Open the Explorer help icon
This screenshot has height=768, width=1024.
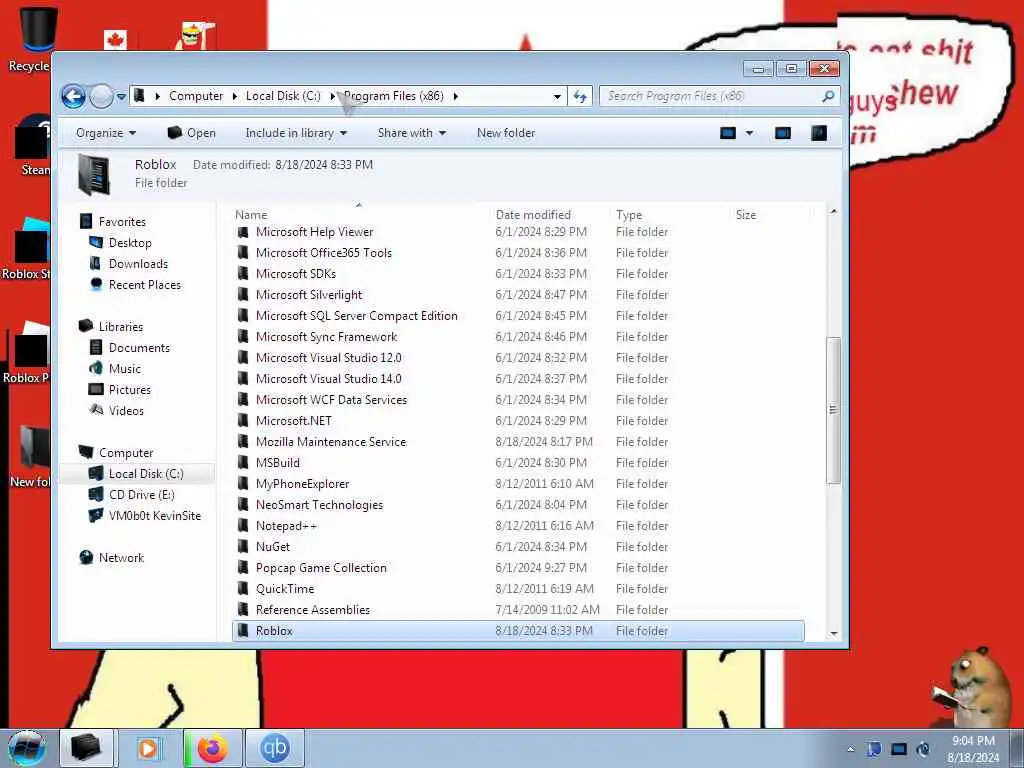pyautogui.click(x=818, y=133)
